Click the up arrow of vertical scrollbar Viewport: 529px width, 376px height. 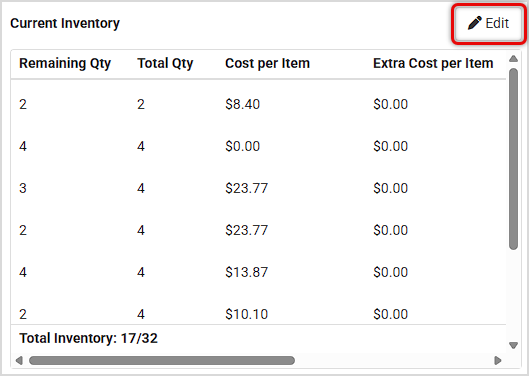(513, 59)
